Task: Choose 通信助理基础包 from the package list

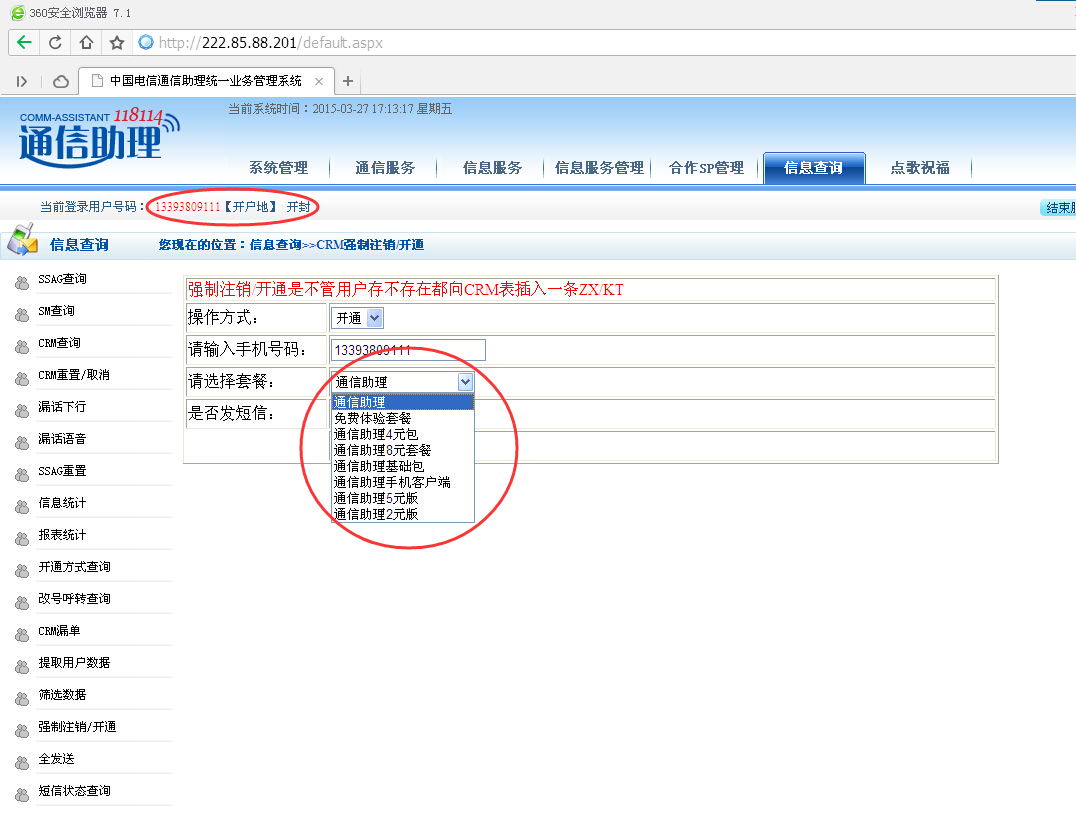Action: click(x=403, y=466)
